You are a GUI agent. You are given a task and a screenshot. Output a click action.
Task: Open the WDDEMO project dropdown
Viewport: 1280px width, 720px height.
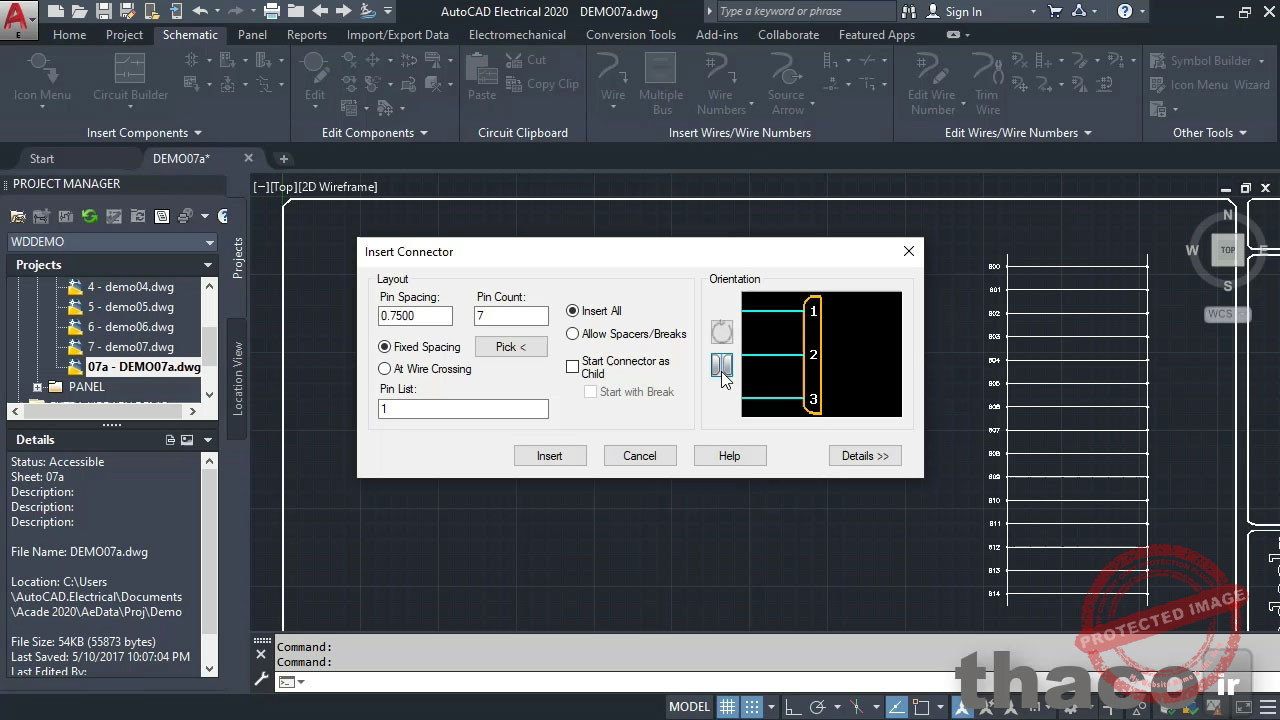click(209, 242)
